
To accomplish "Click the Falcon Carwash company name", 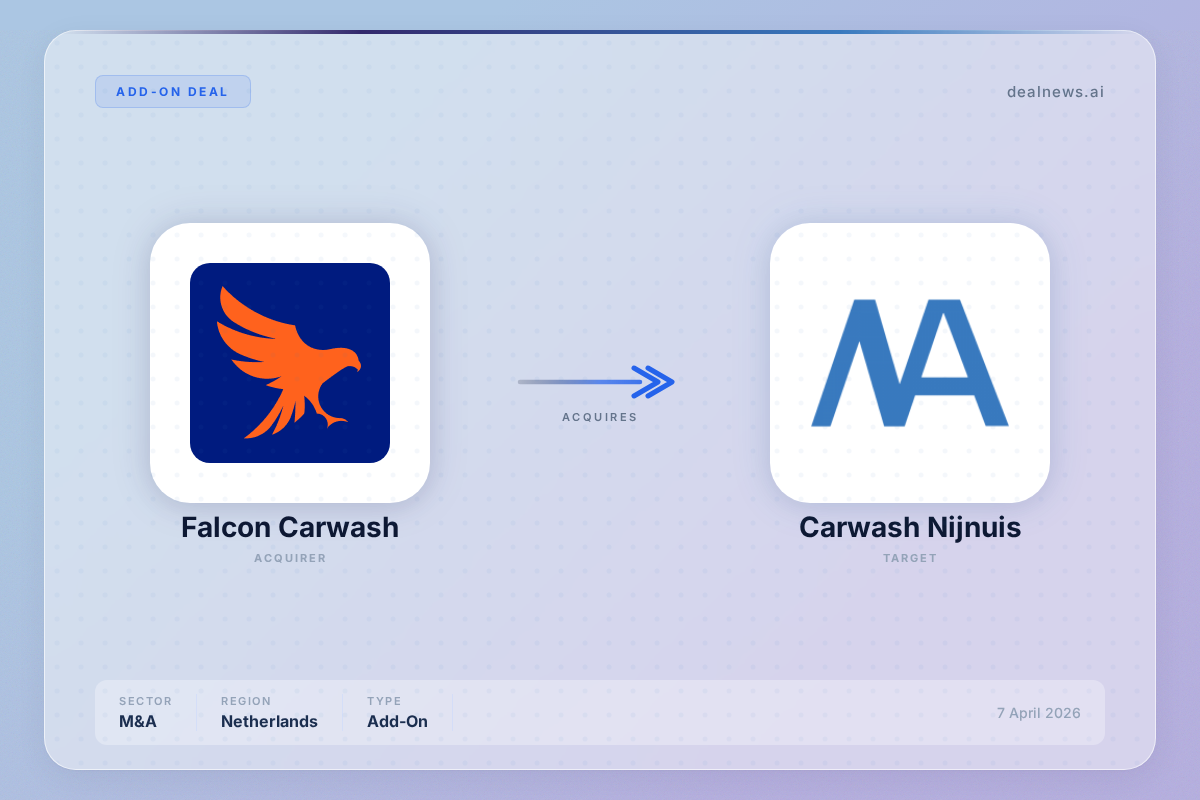I will coord(290,528).
